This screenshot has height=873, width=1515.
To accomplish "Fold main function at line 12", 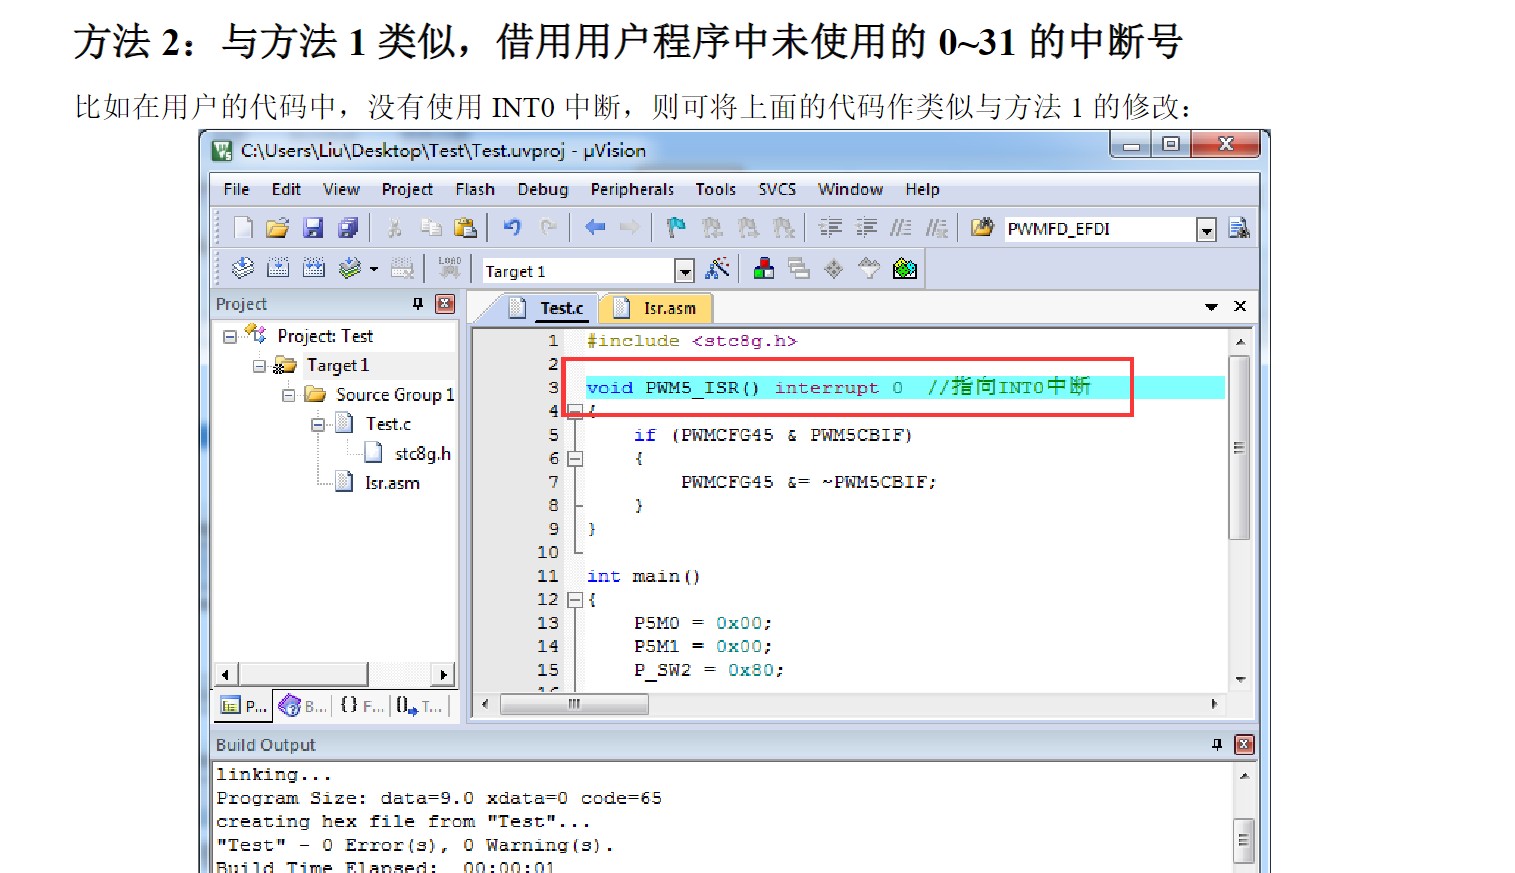I will [x=575, y=600].
